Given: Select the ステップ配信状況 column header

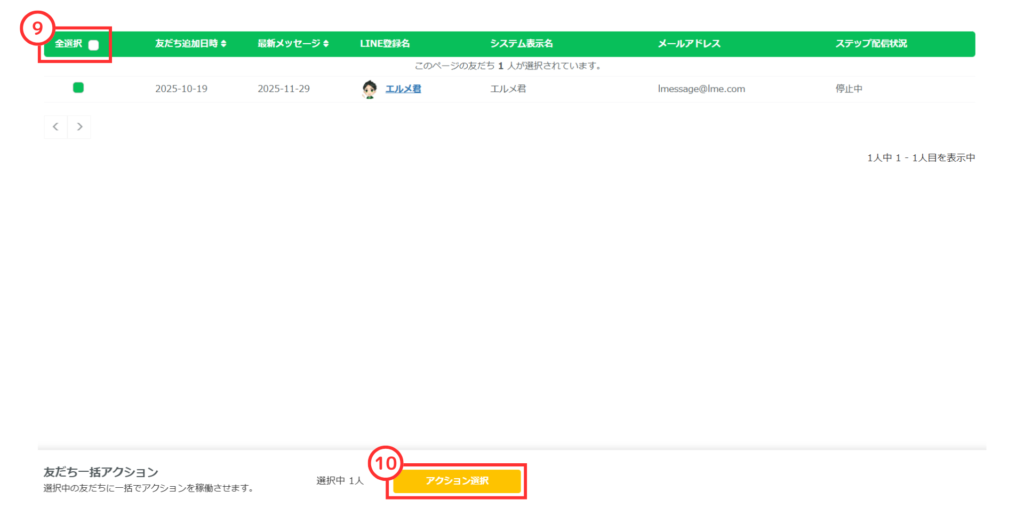Looking at the screenshot, I should pyautogui.click(x=871, y=44).
